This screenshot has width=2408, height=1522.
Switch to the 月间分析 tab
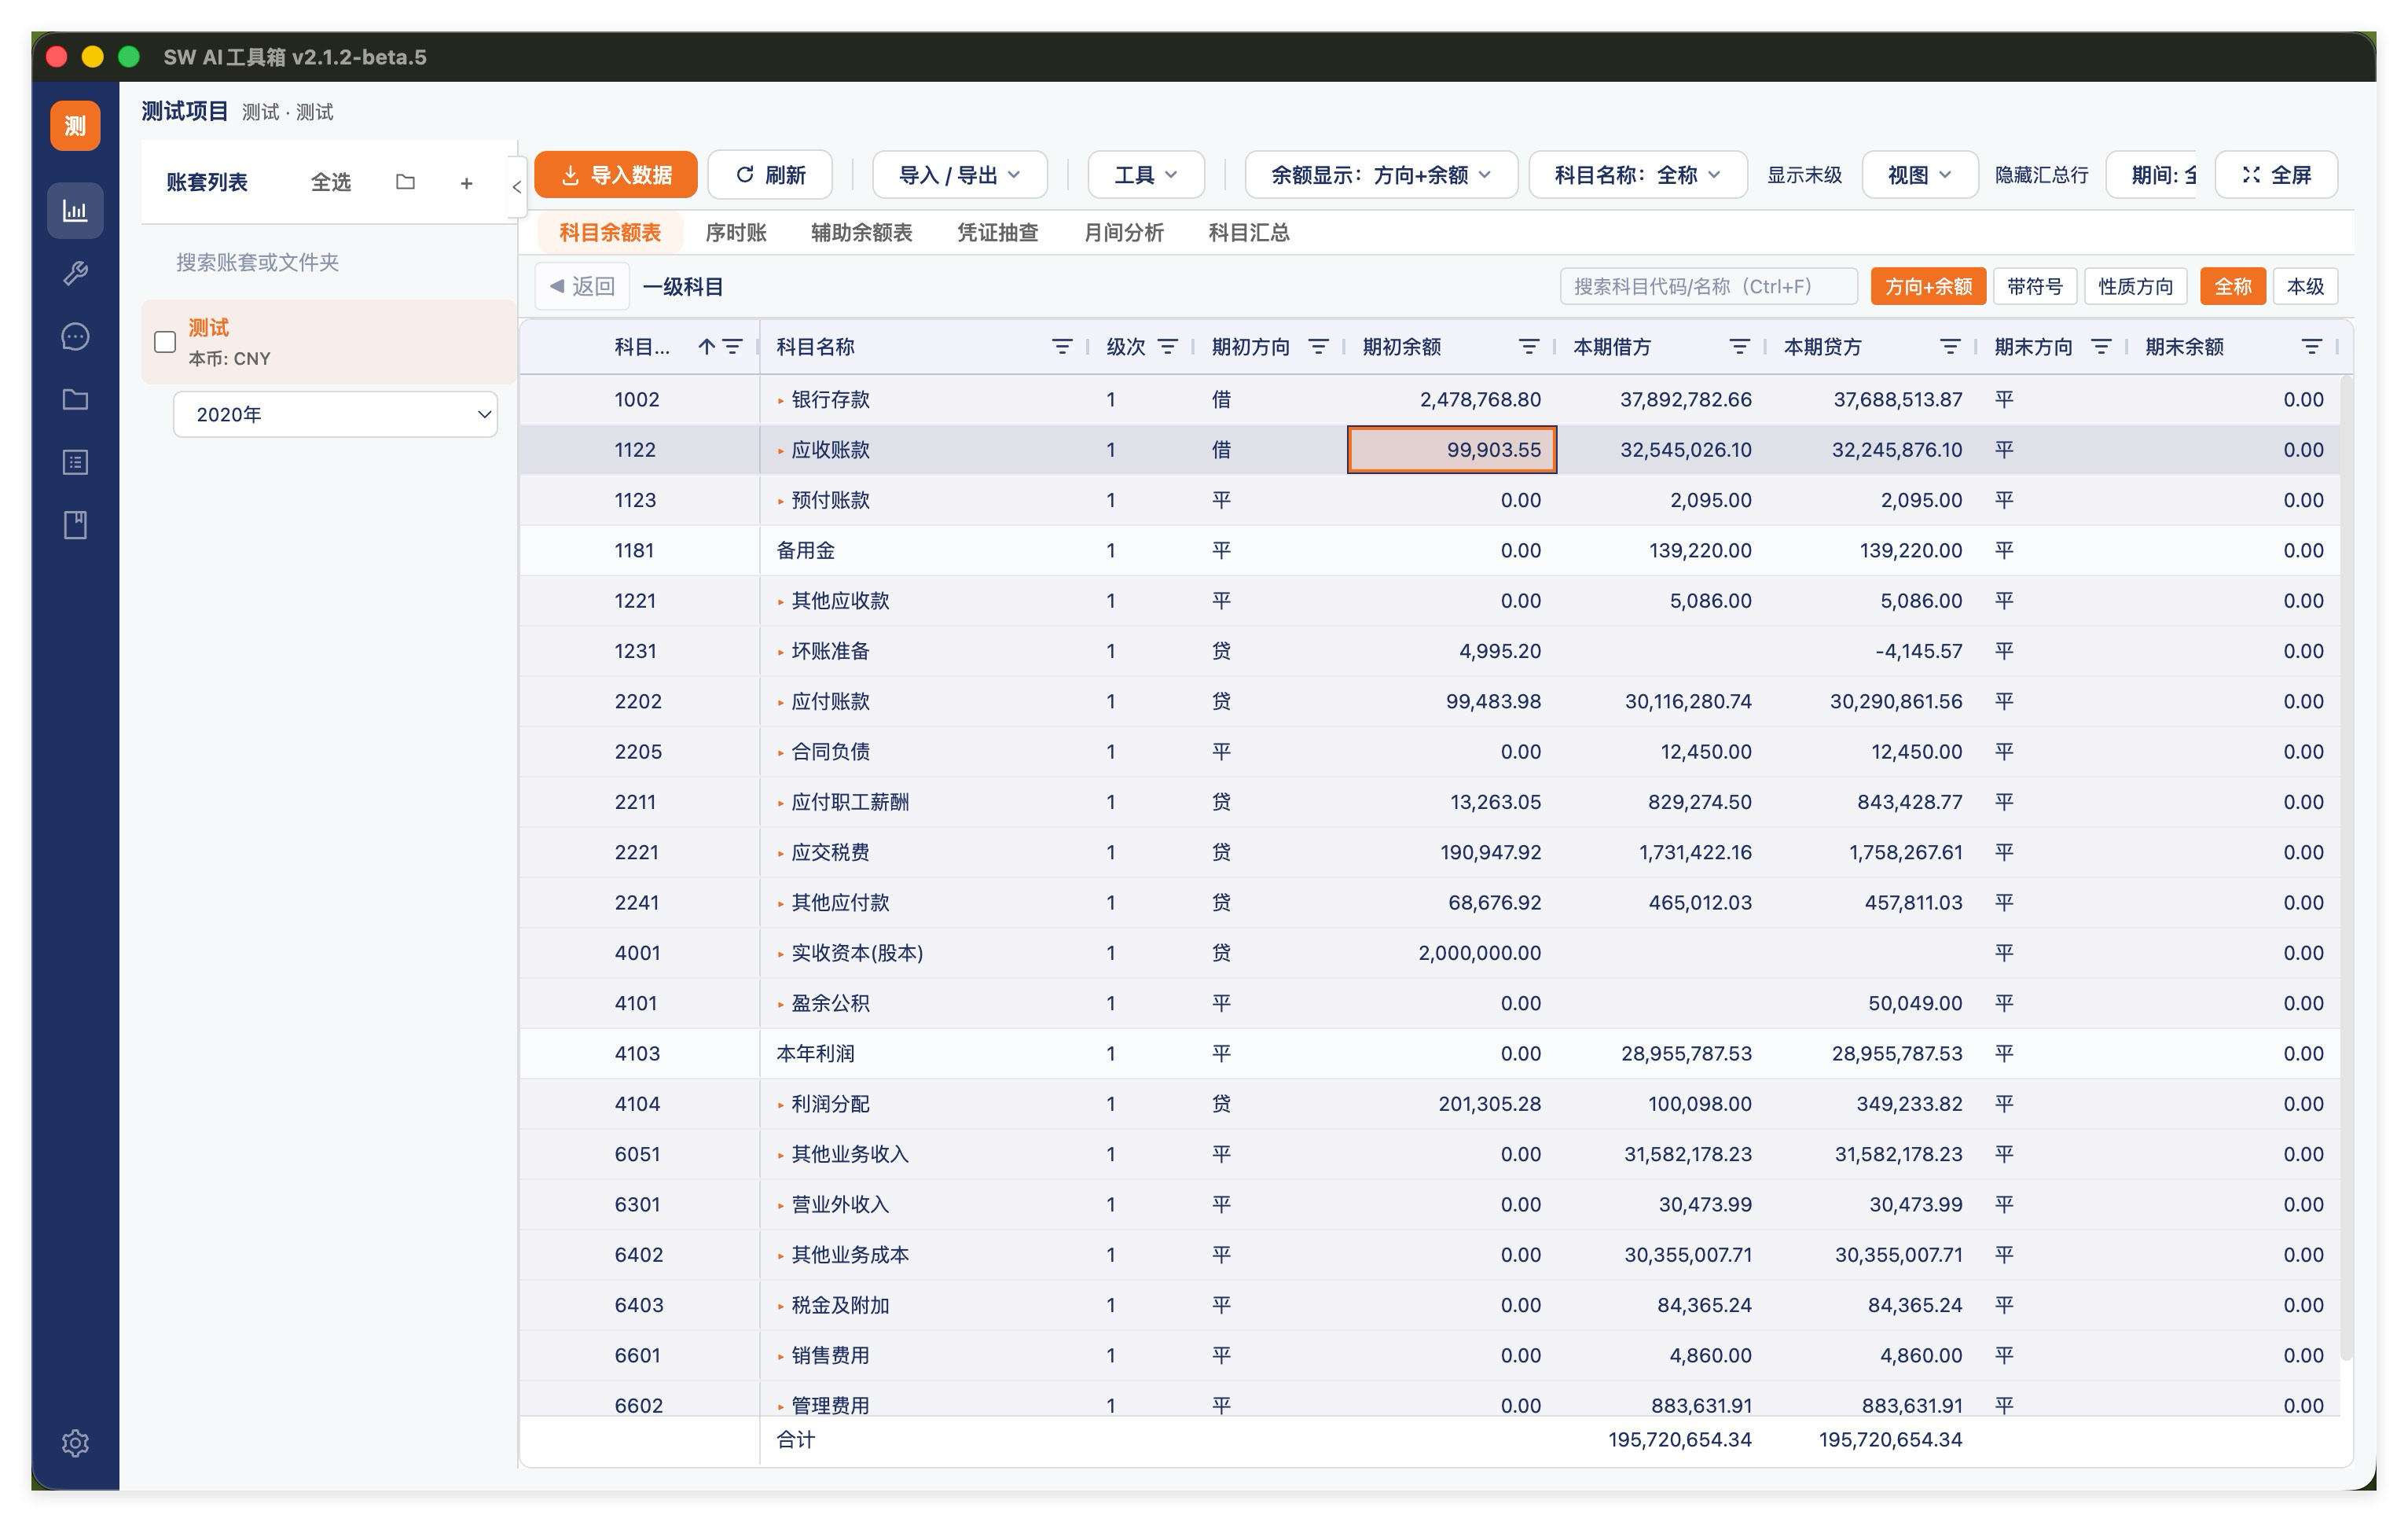tap(1123, 233)
